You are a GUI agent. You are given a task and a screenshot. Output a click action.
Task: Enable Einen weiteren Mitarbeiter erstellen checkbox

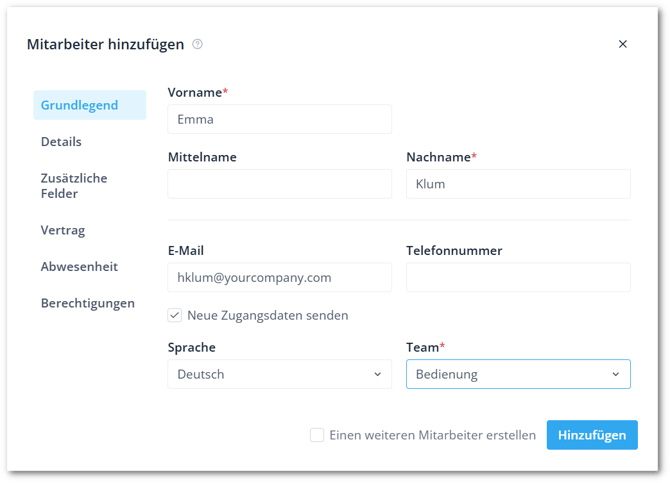(317, 435)
